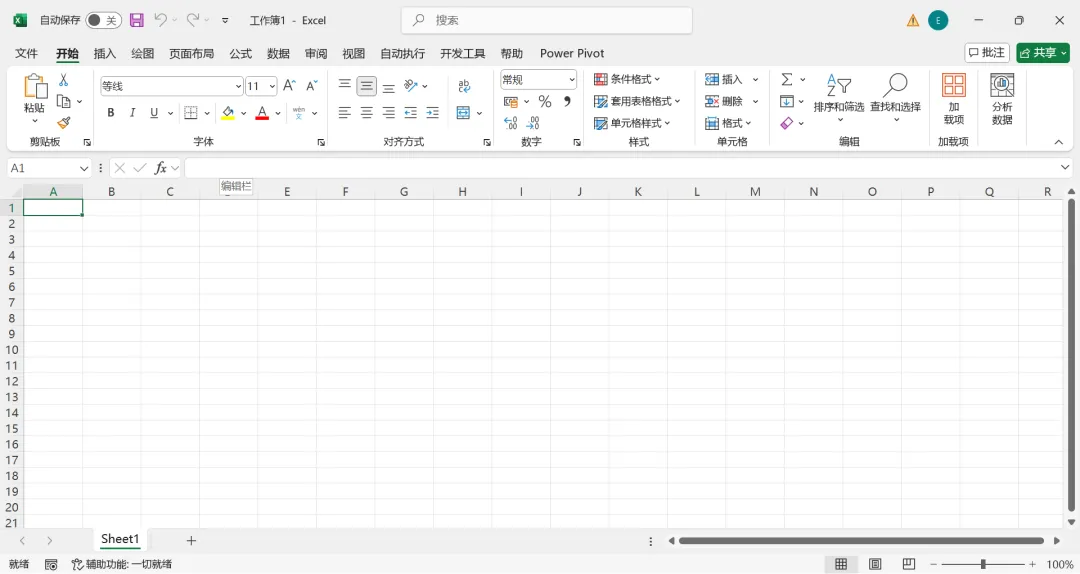Apply comma style number format
1080x574 pixels.
pyautogui.click(x=567, y=102)
